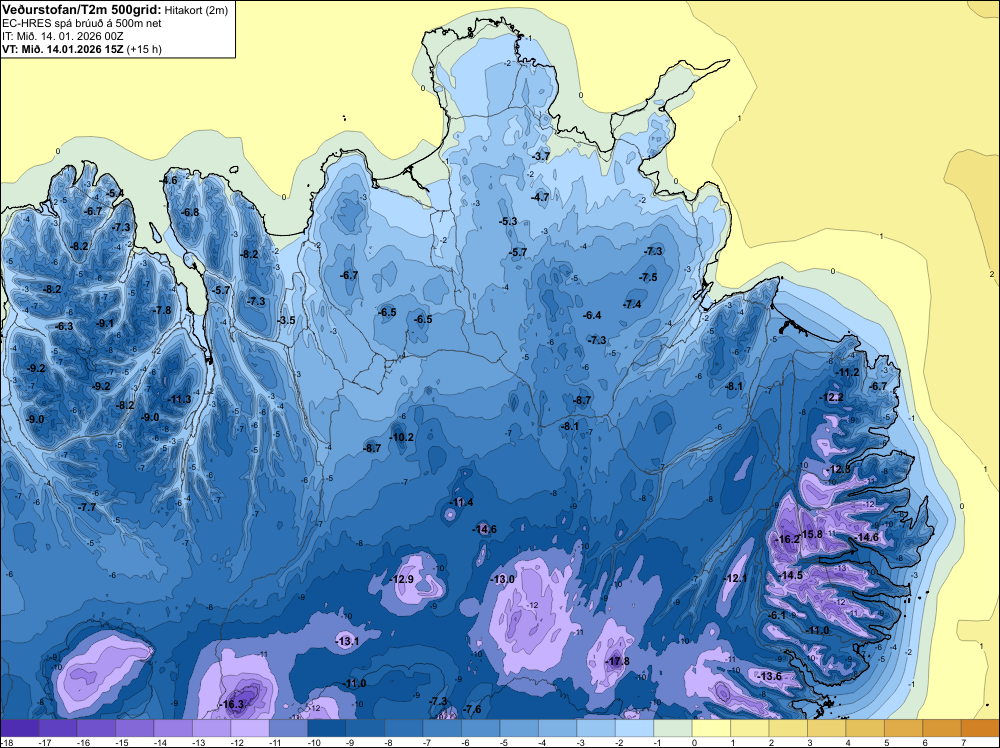Viewport: 1000px width, 748px height.
Task: Click the -12.9 temperature label
Action: tap(401, 579)
